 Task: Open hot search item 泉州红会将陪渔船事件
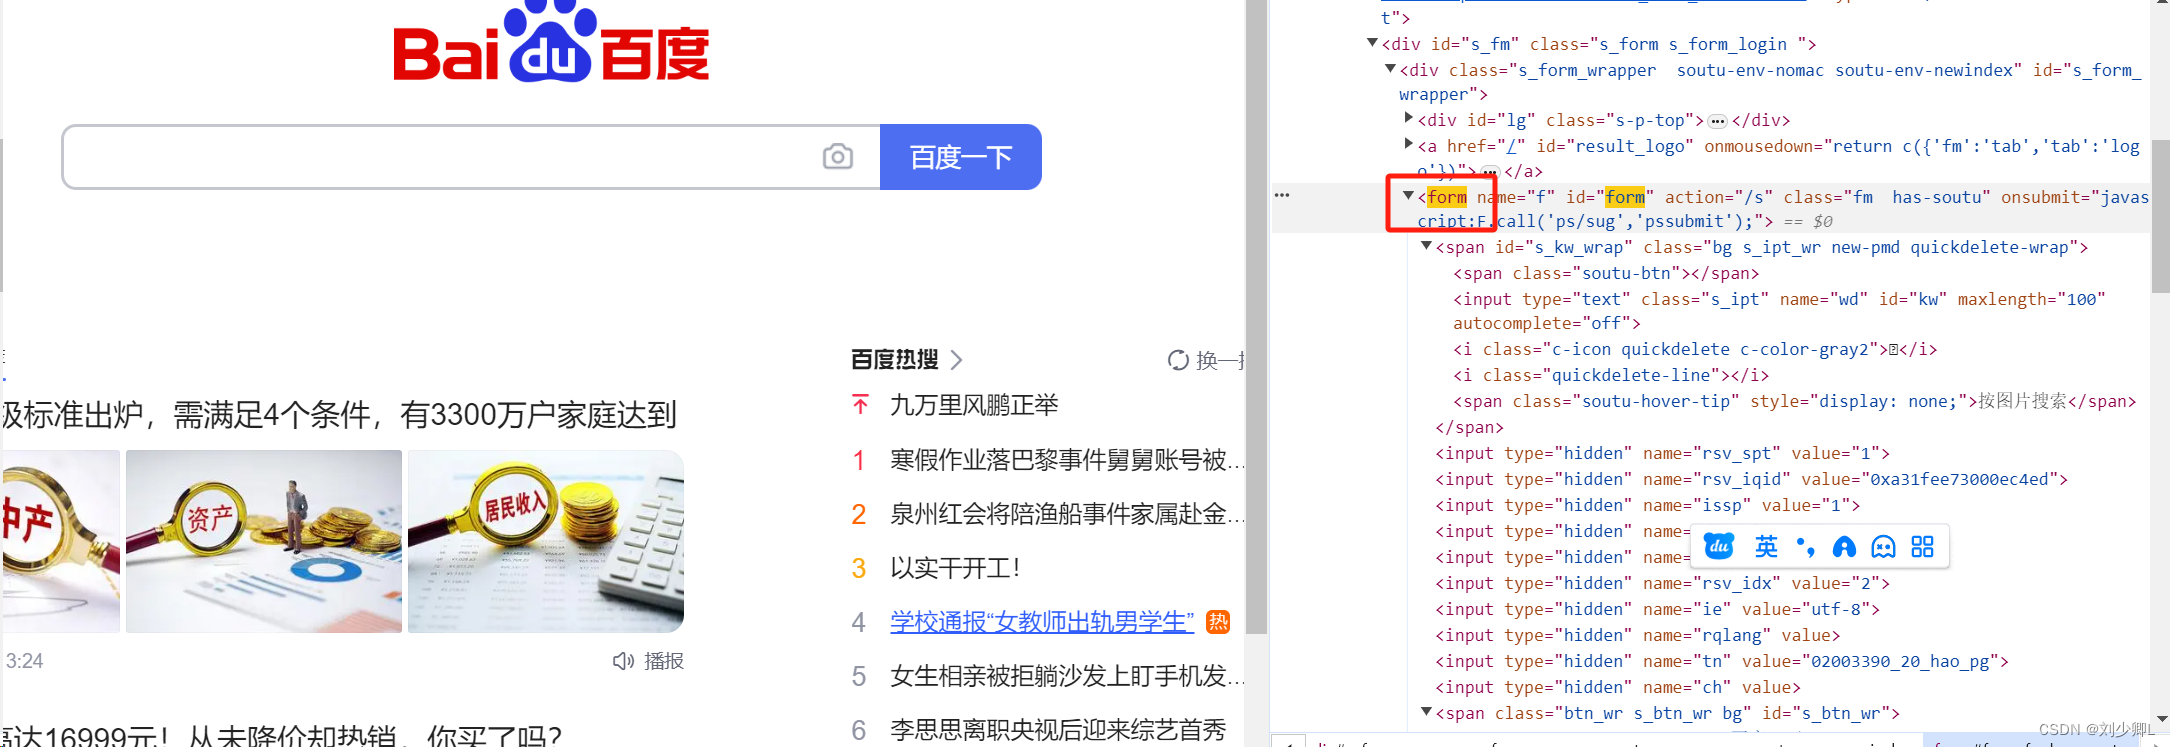point(1067,514)
